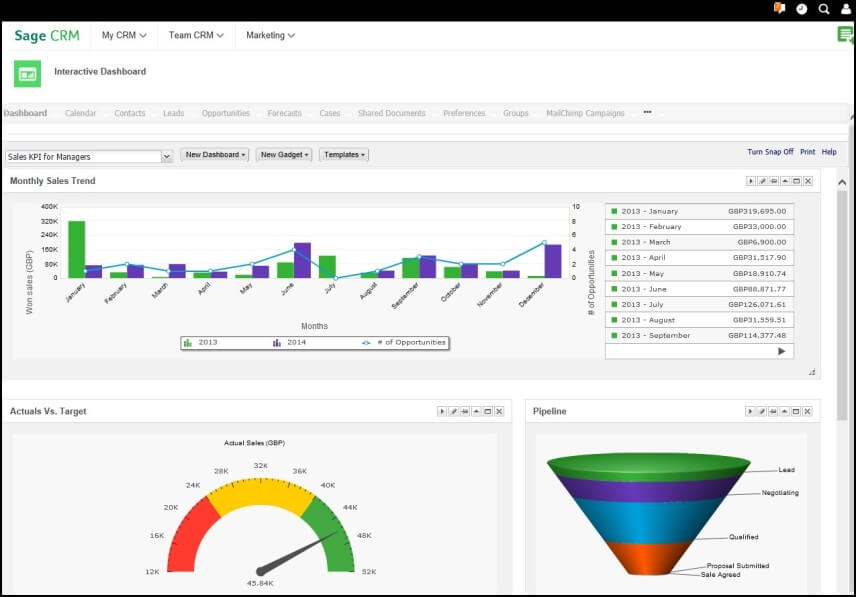Click the recent items clock icon
Screen dimensions: 856x597
(x=802, y=9)
